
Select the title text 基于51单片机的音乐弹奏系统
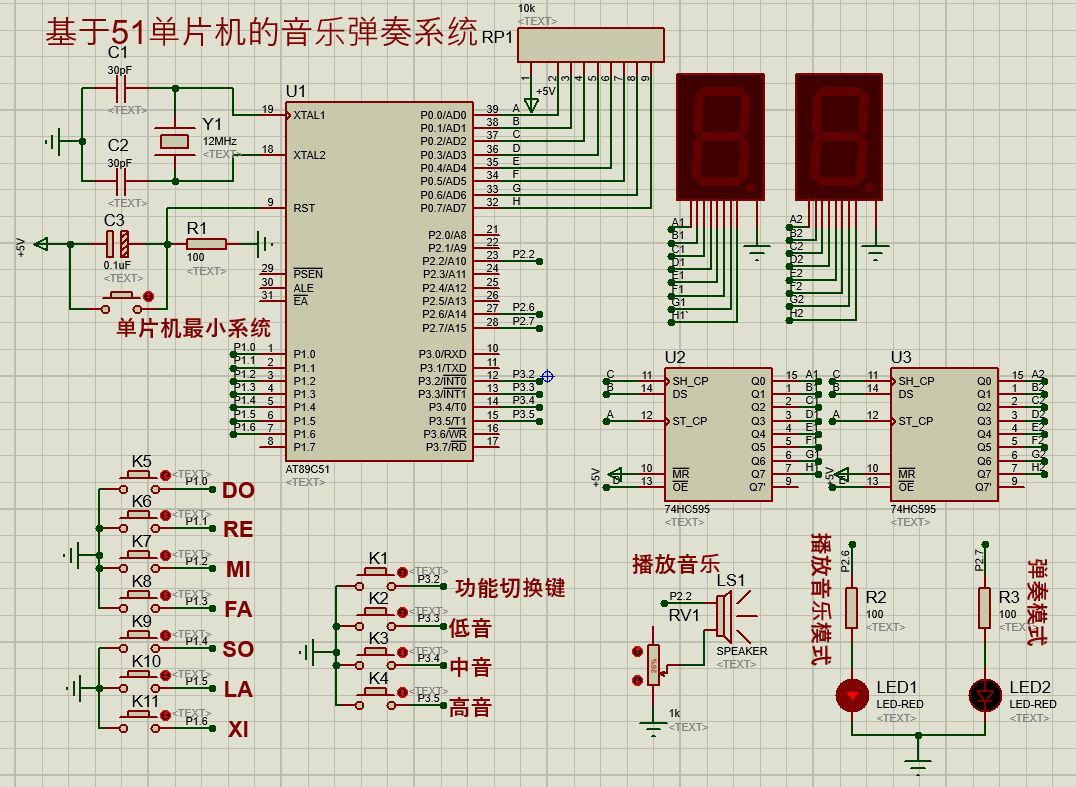point(261,32)
